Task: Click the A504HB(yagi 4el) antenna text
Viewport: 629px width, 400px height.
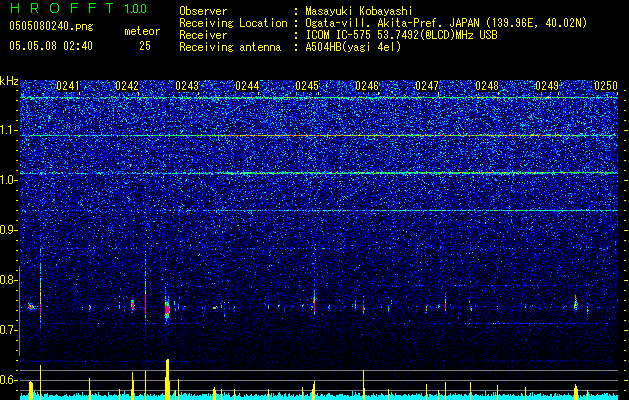Action: point(353,47)
